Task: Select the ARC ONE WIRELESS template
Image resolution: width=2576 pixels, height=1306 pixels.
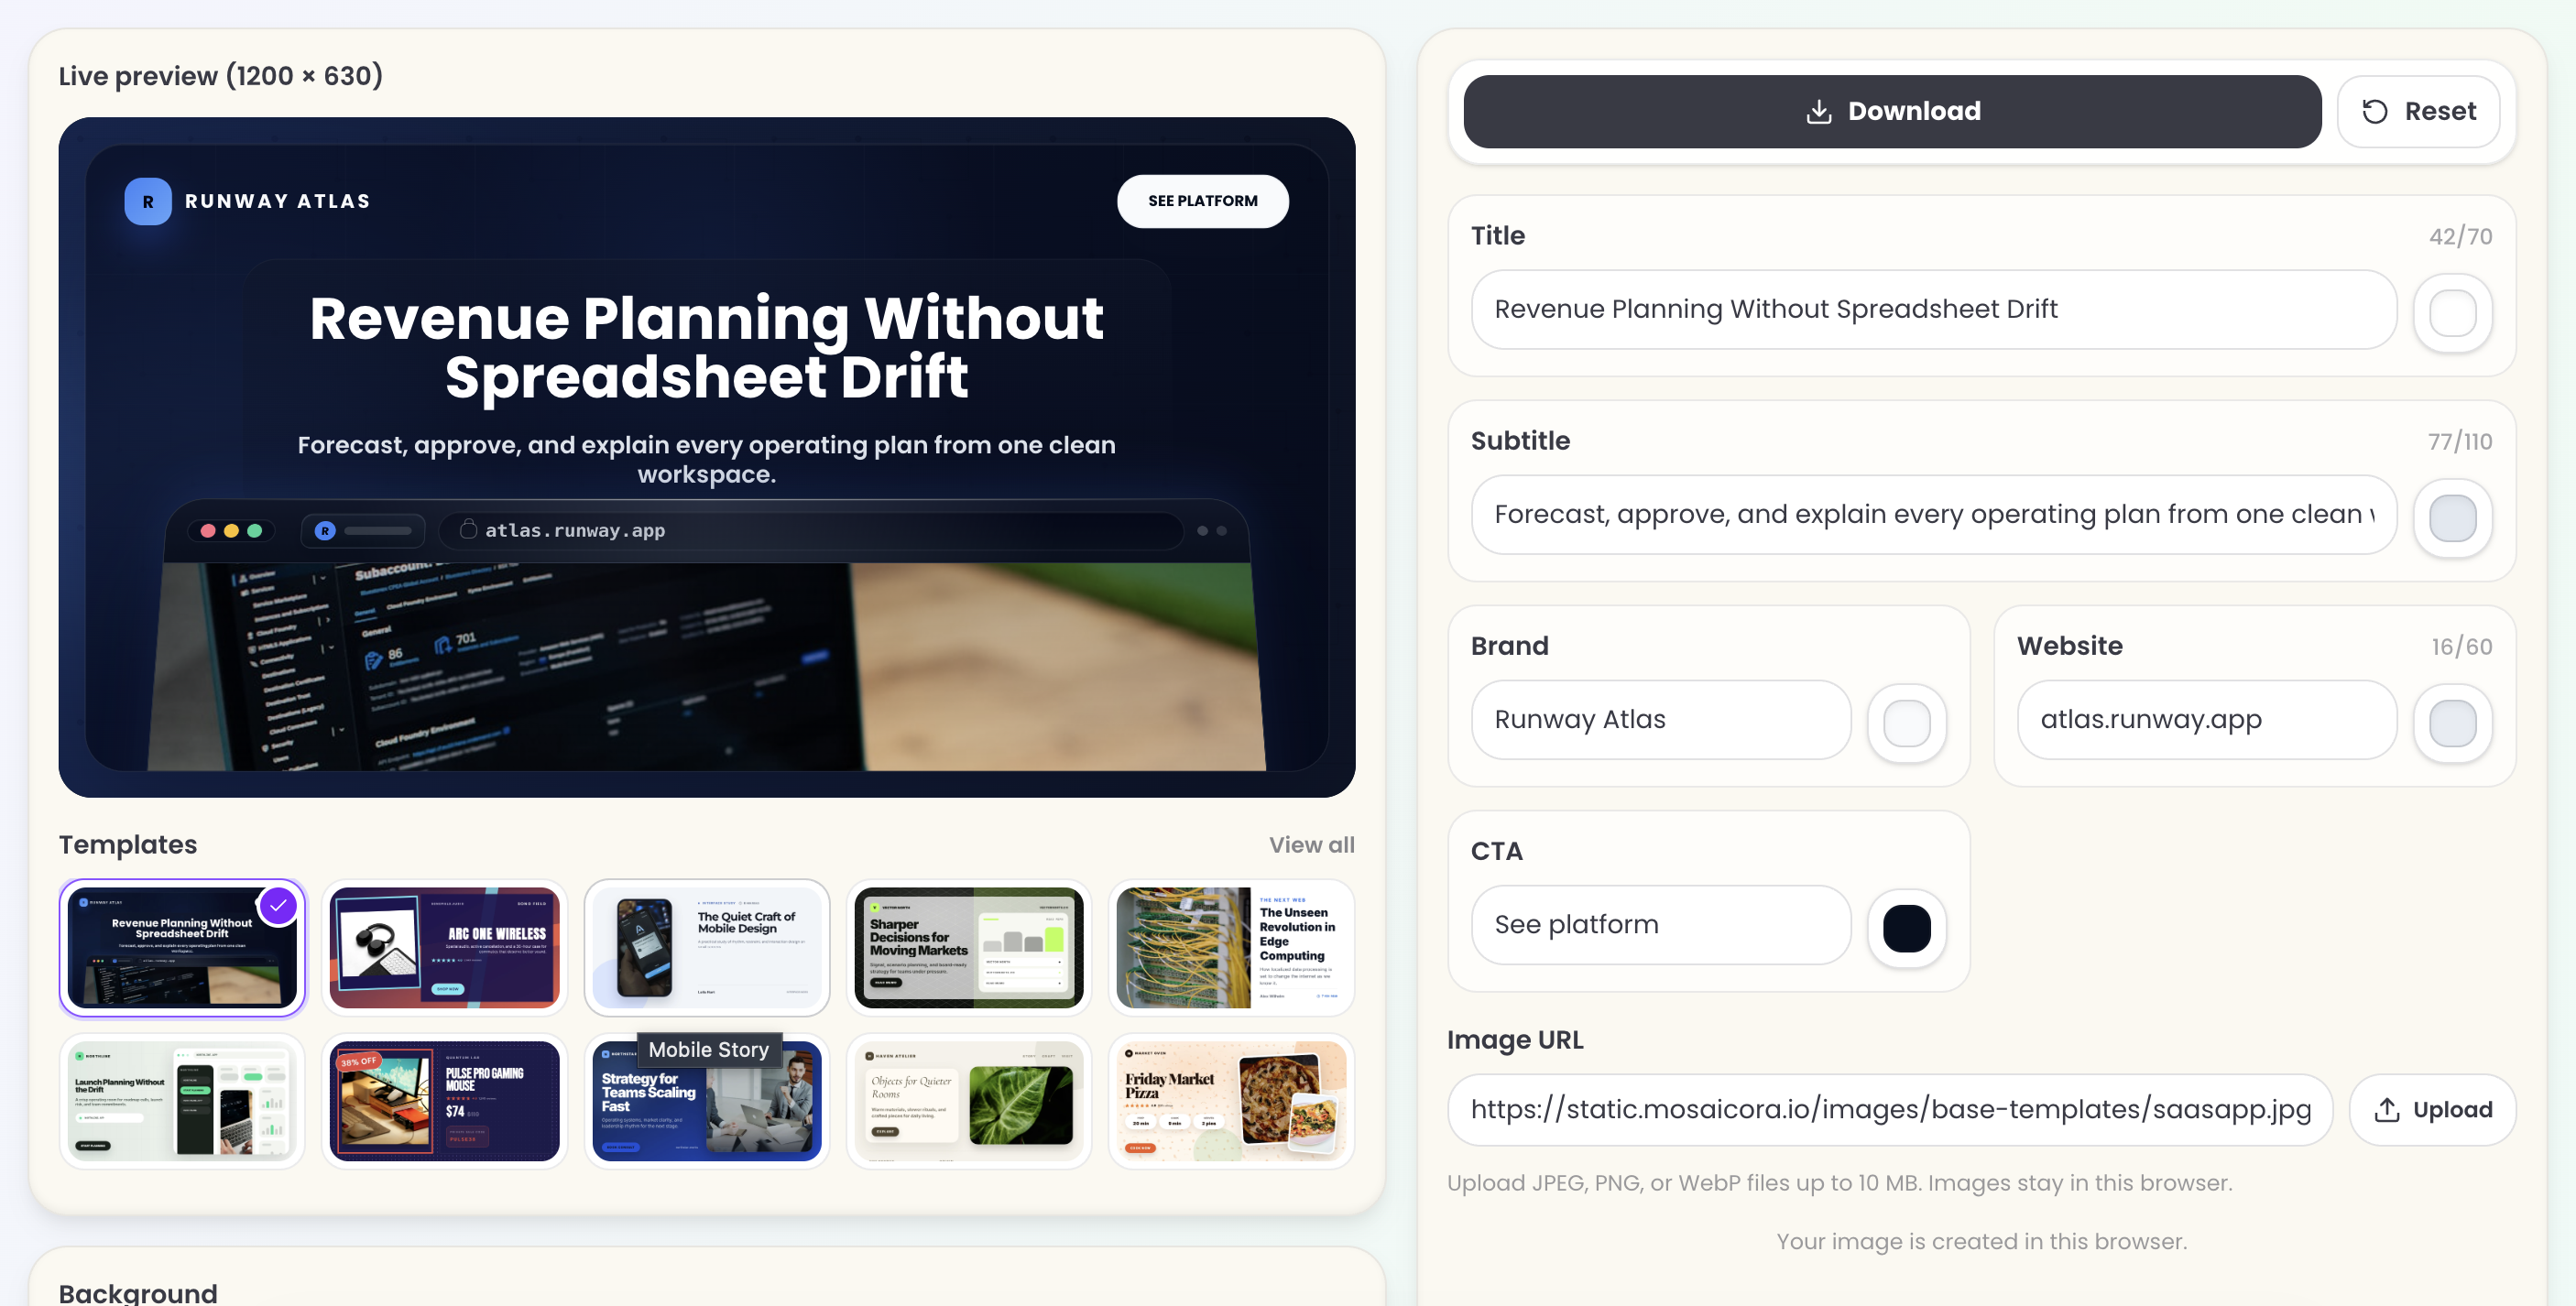Action: click(444, 947)
